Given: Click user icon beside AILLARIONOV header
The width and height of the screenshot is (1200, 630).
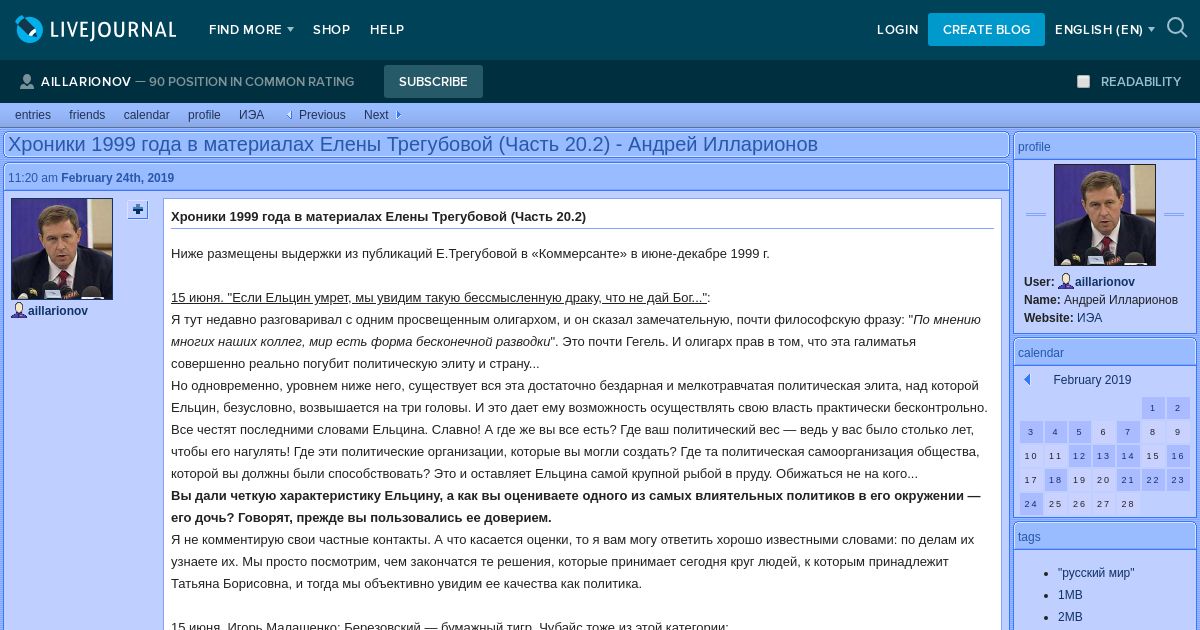Looking at the screenshot, I should (27, 82).
